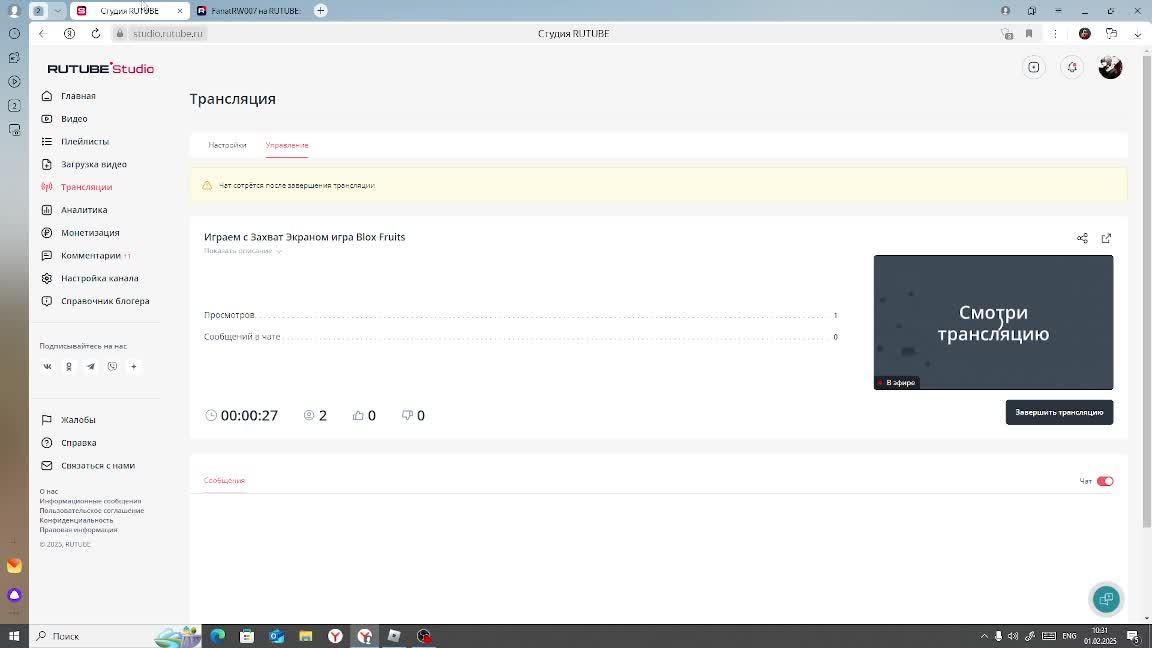Open a new browser tab
The width and height of the screenshot is (1152, 648).
point(320,10)
